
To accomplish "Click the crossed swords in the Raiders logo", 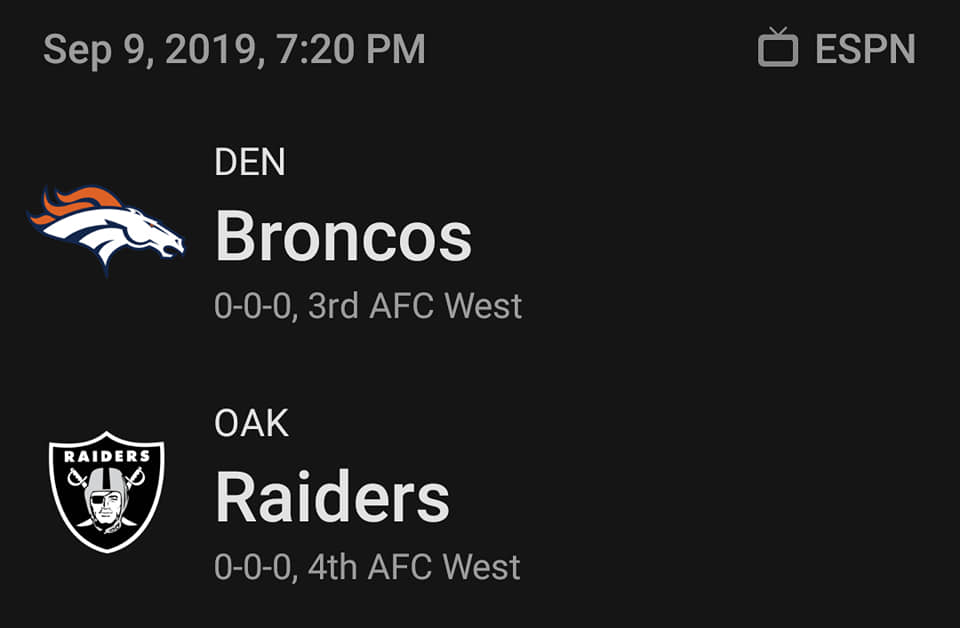I will click(x=107, y=477).
